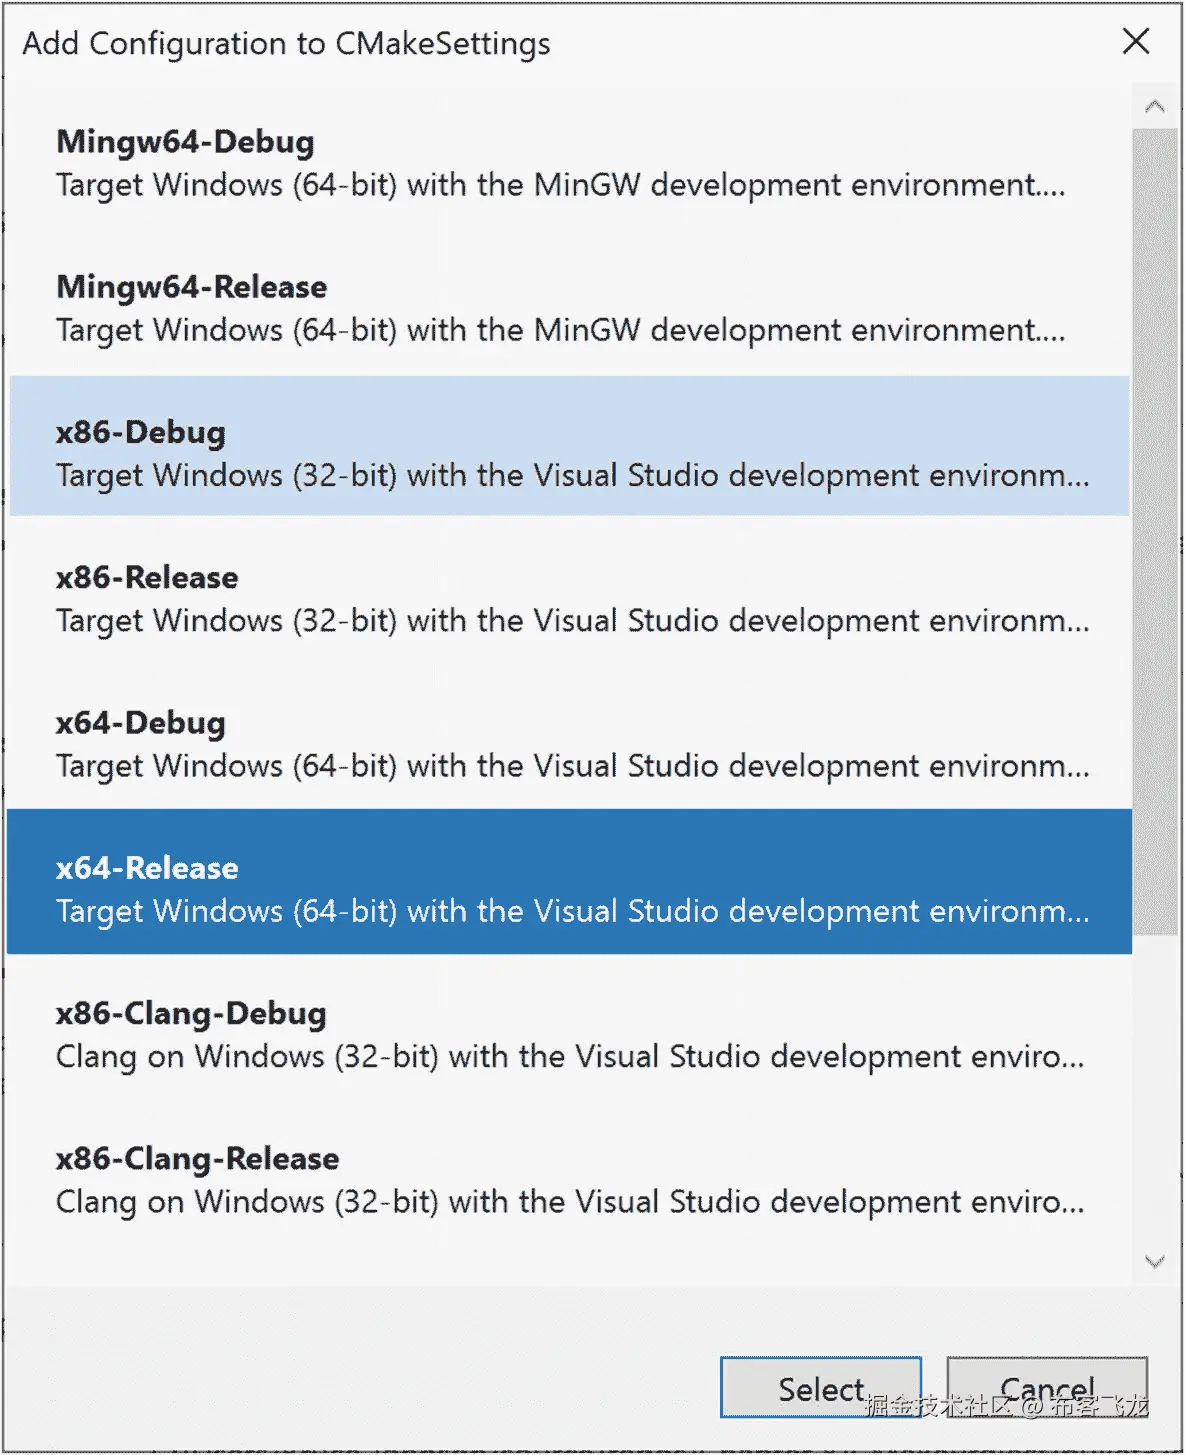
Task: Click the Add Configuration to CMakeSettings title
Action: pyautogui.click(x=286, y=44)
